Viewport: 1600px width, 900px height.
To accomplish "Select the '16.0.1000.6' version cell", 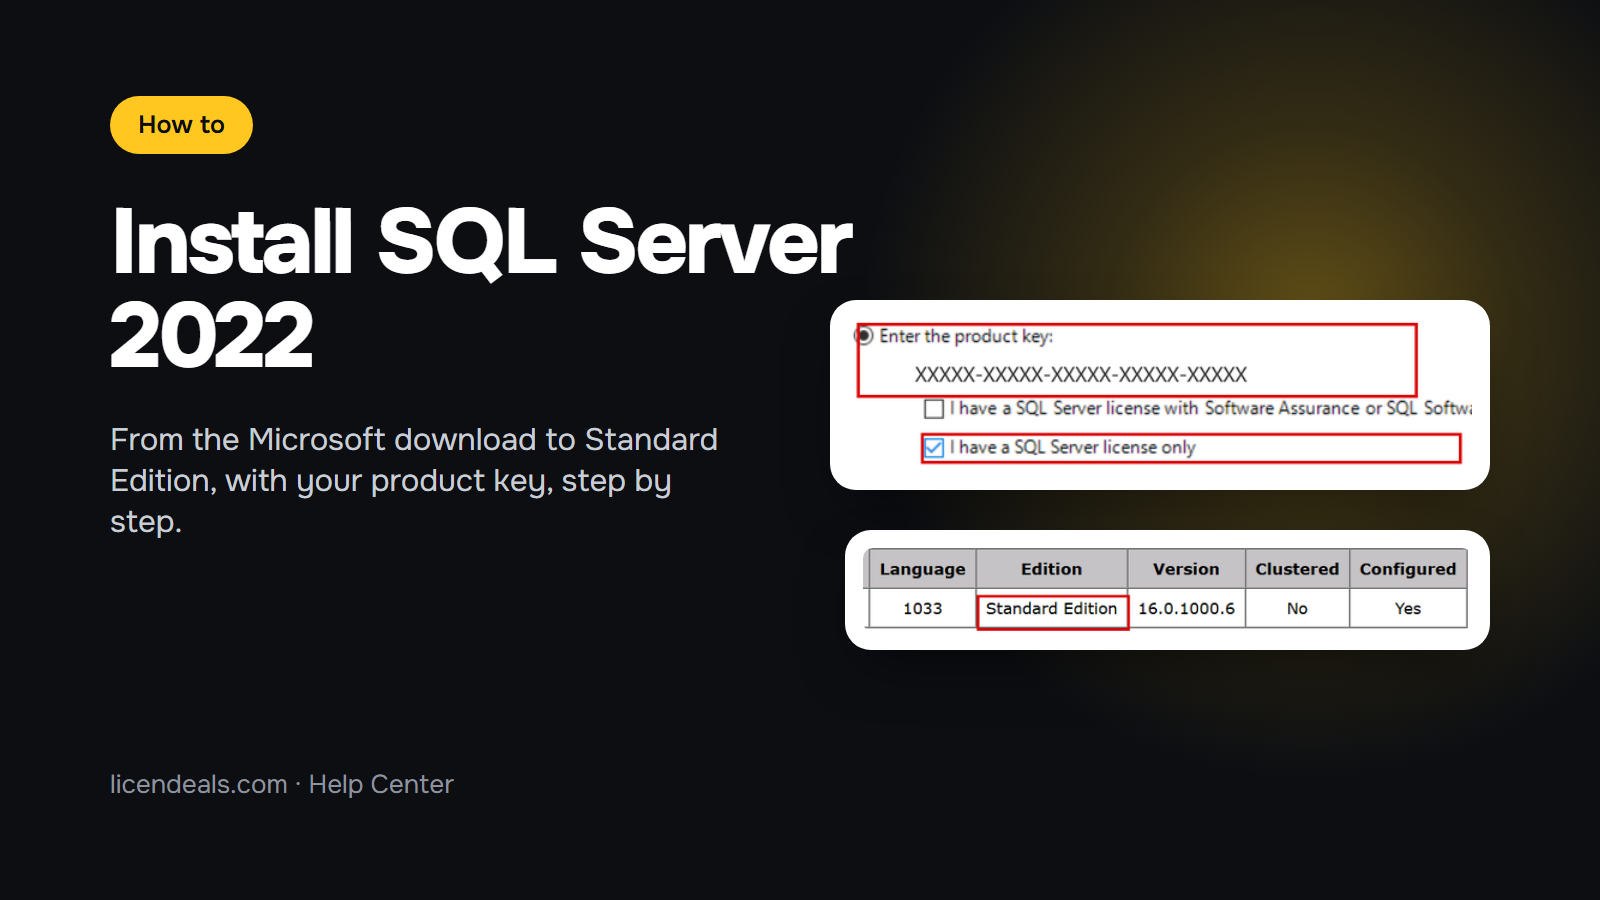I will (x=1186, y=608).
